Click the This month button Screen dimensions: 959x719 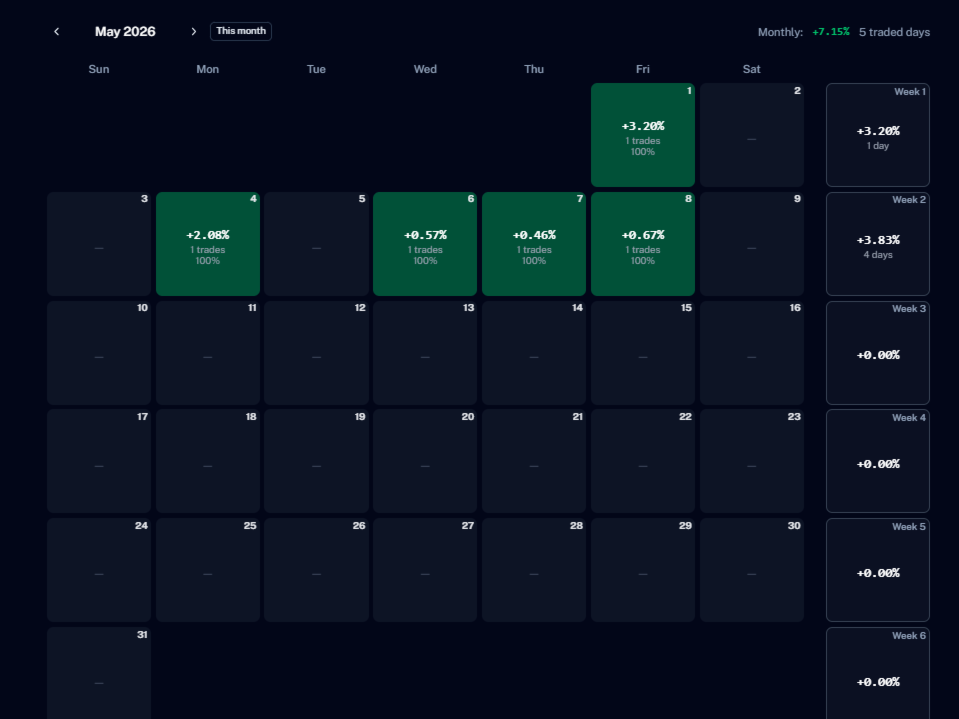point(241,31)
